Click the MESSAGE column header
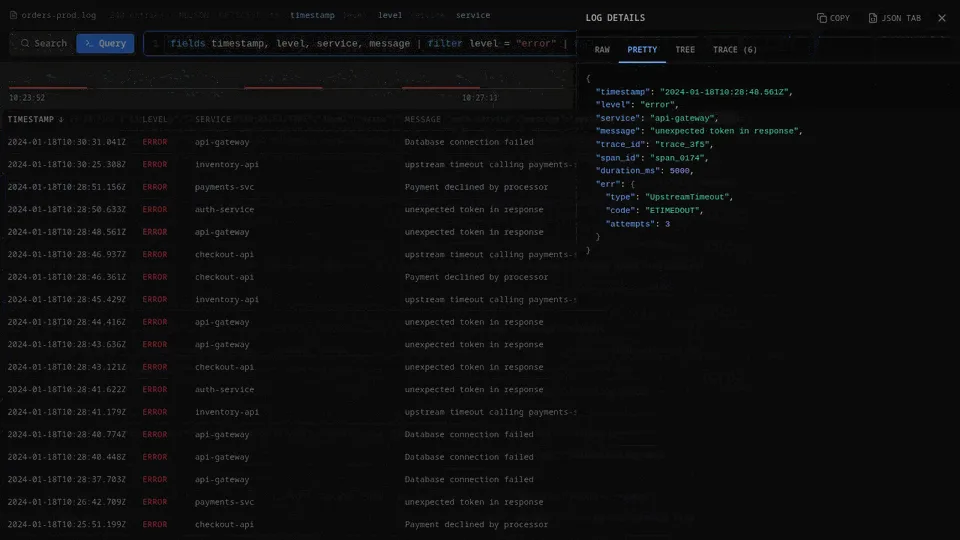Screen dimensions: 960x540 tap(422, 119)
